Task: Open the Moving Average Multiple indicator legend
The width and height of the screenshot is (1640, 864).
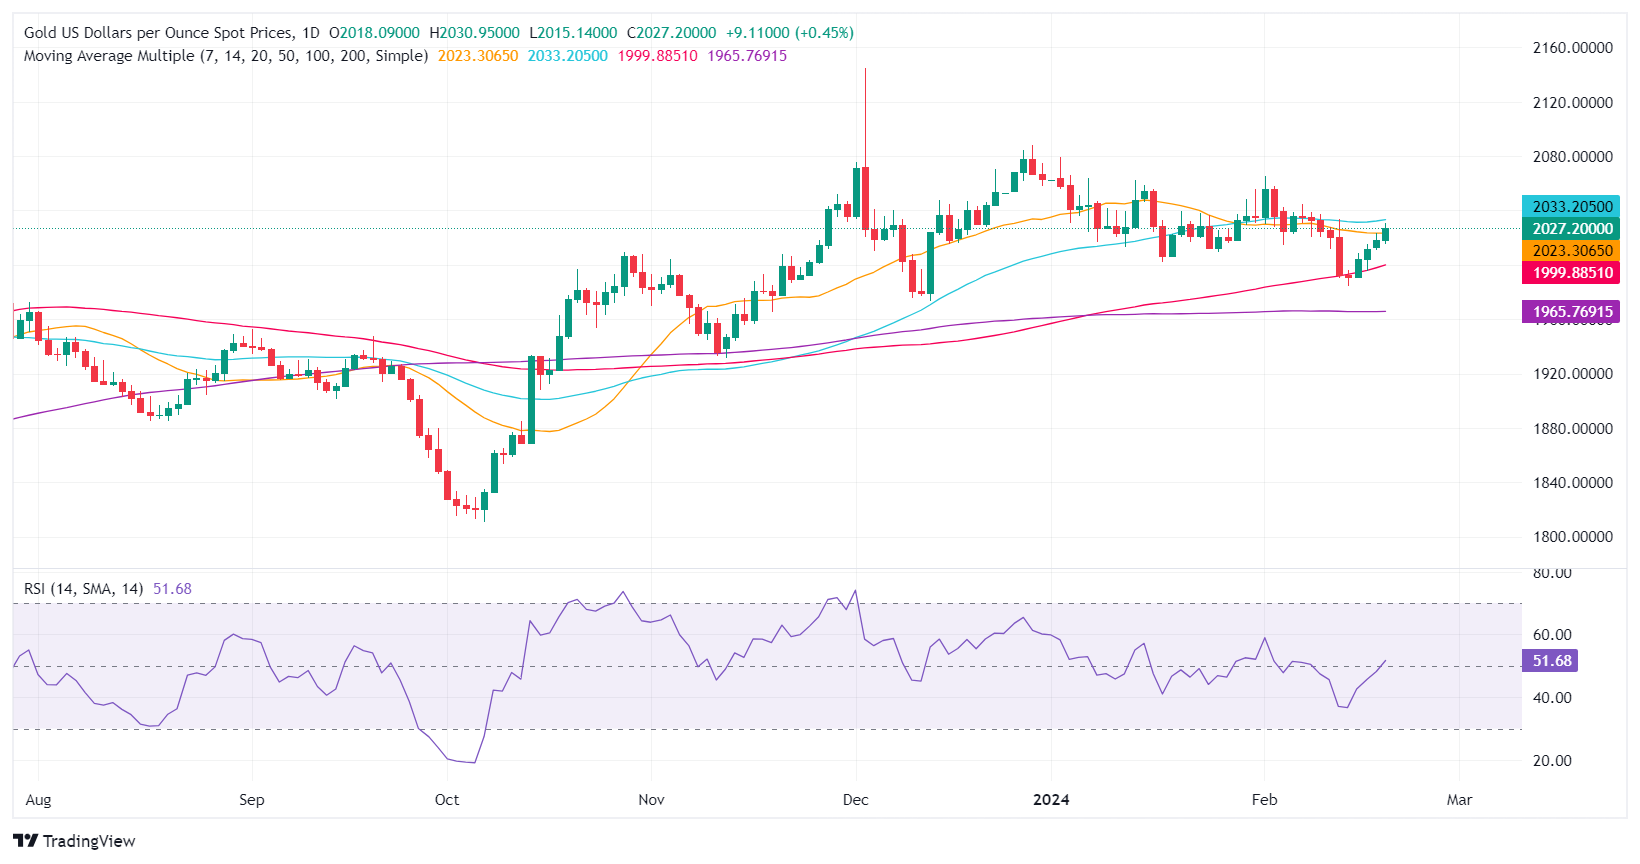Action: [x=226, y=56]
